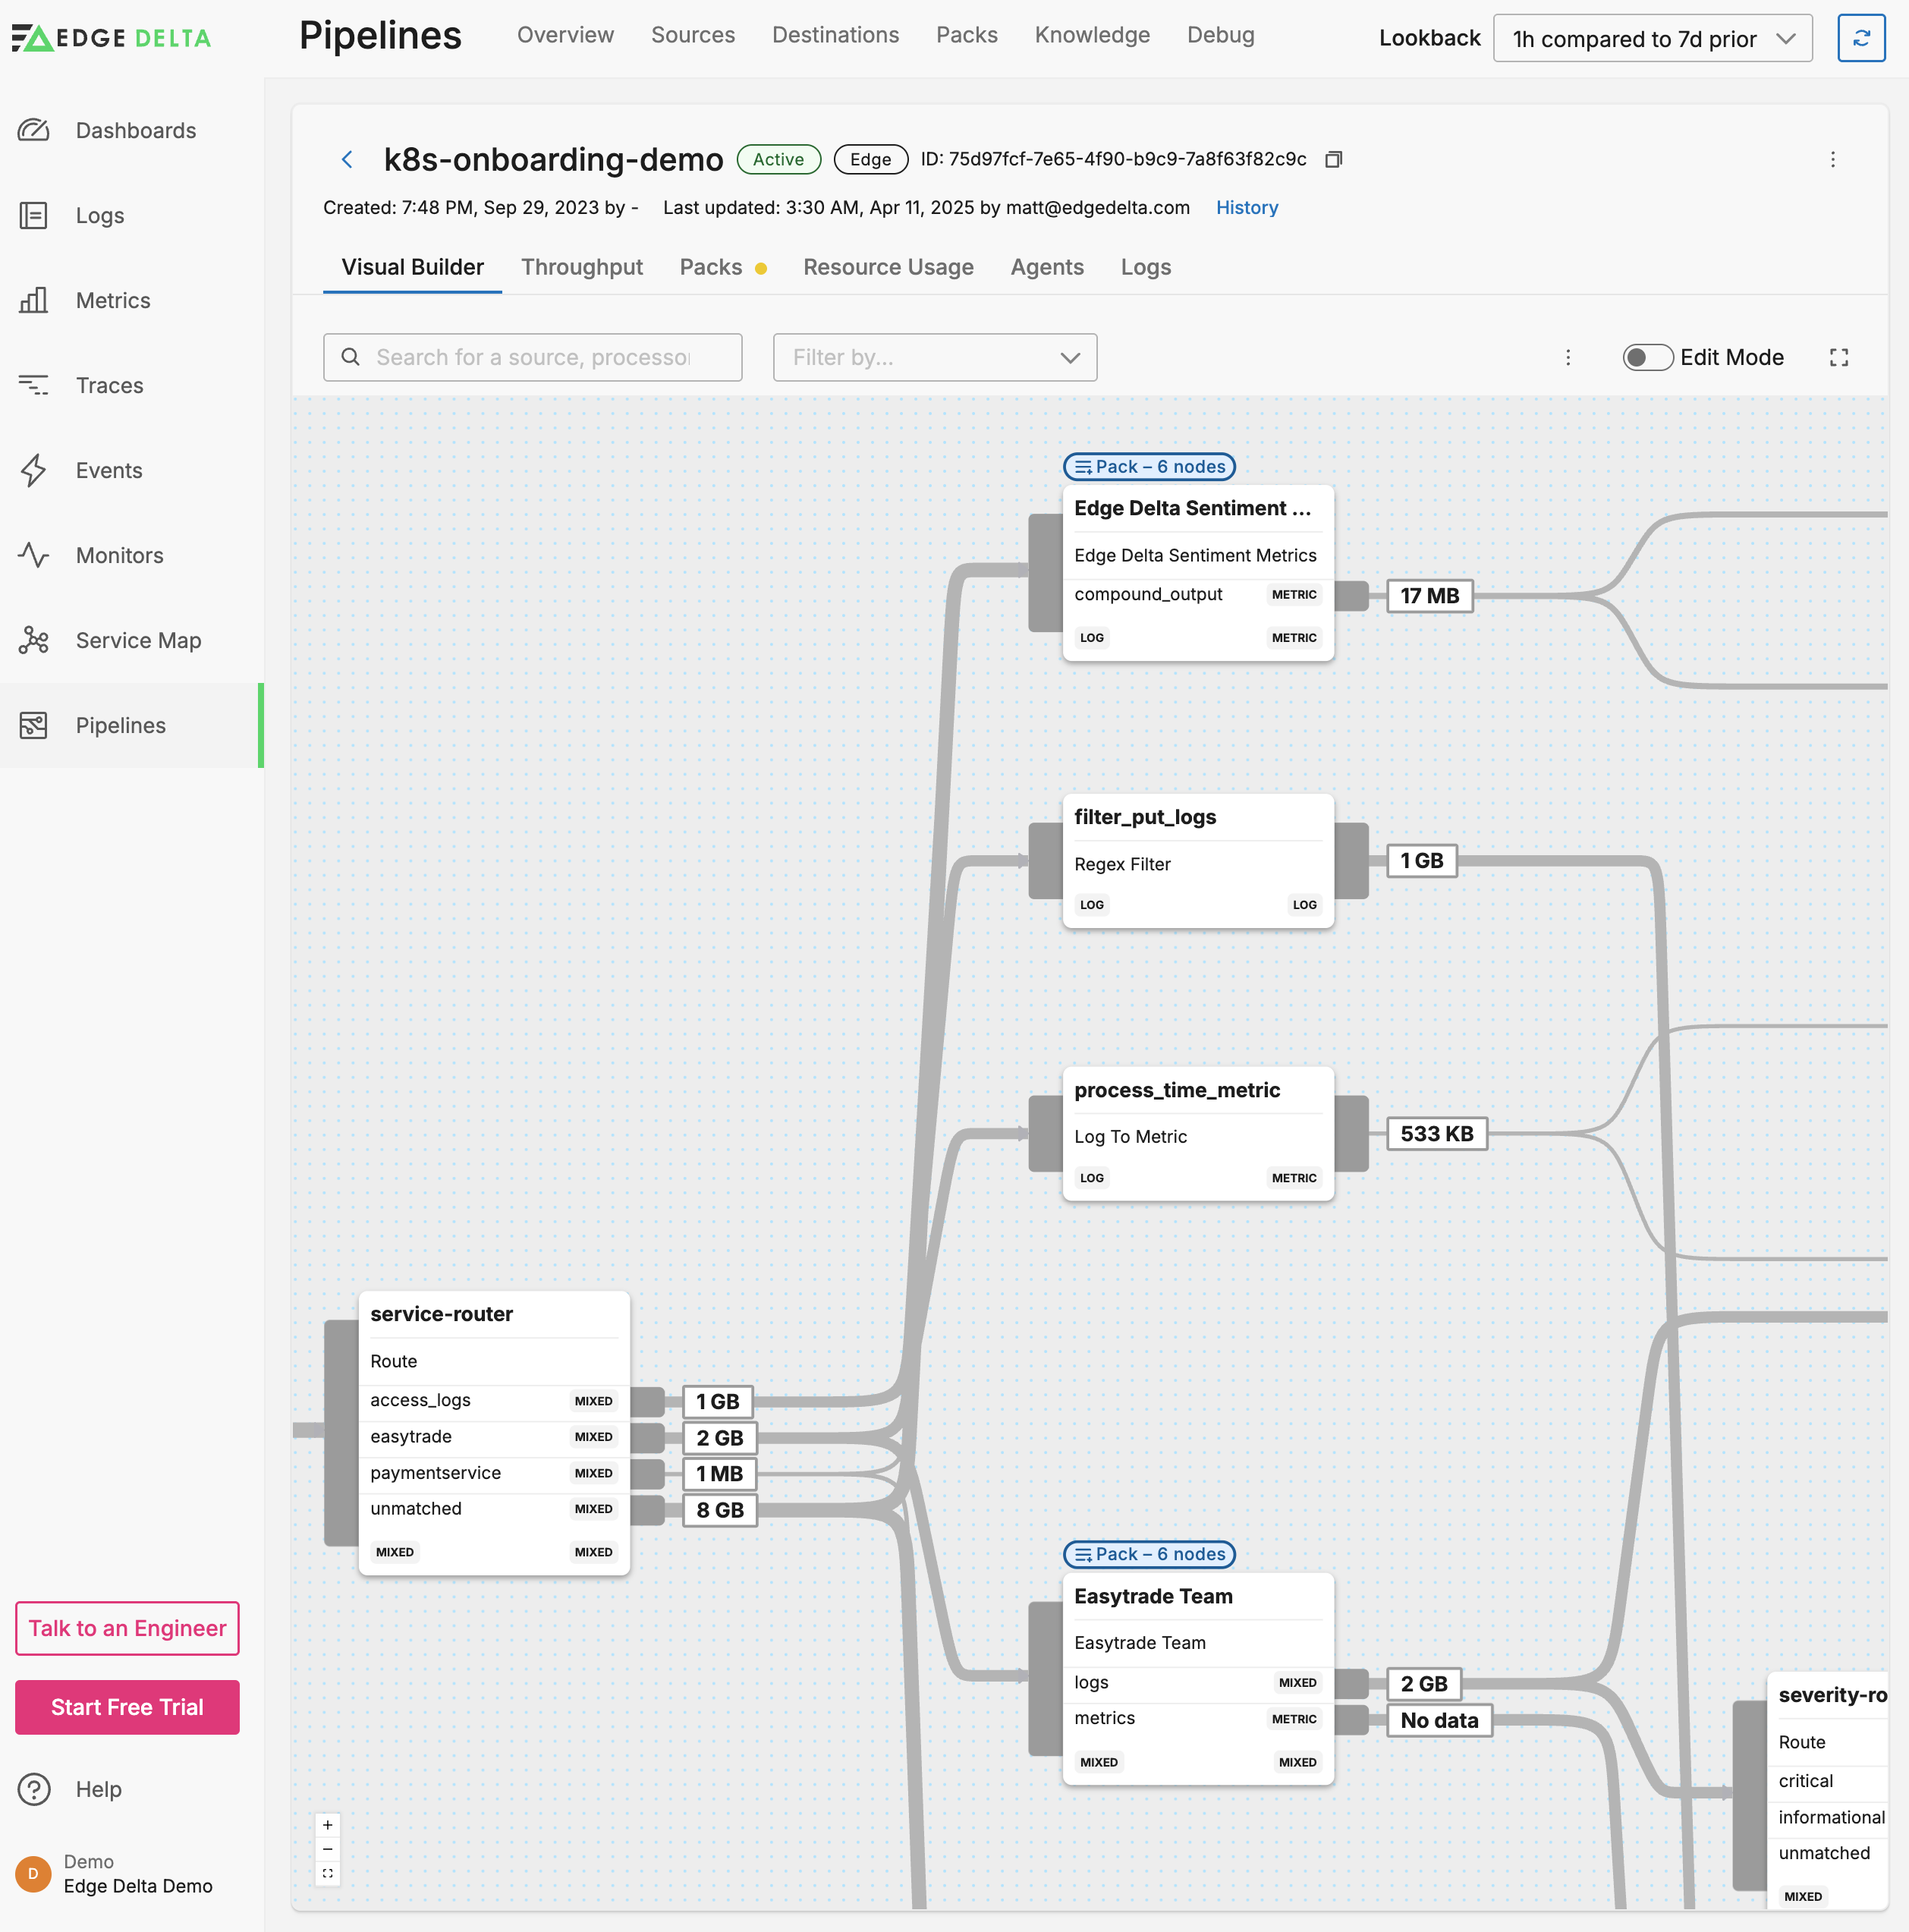
Task: Select the severity-router node
Action: pos(1827,1789)
